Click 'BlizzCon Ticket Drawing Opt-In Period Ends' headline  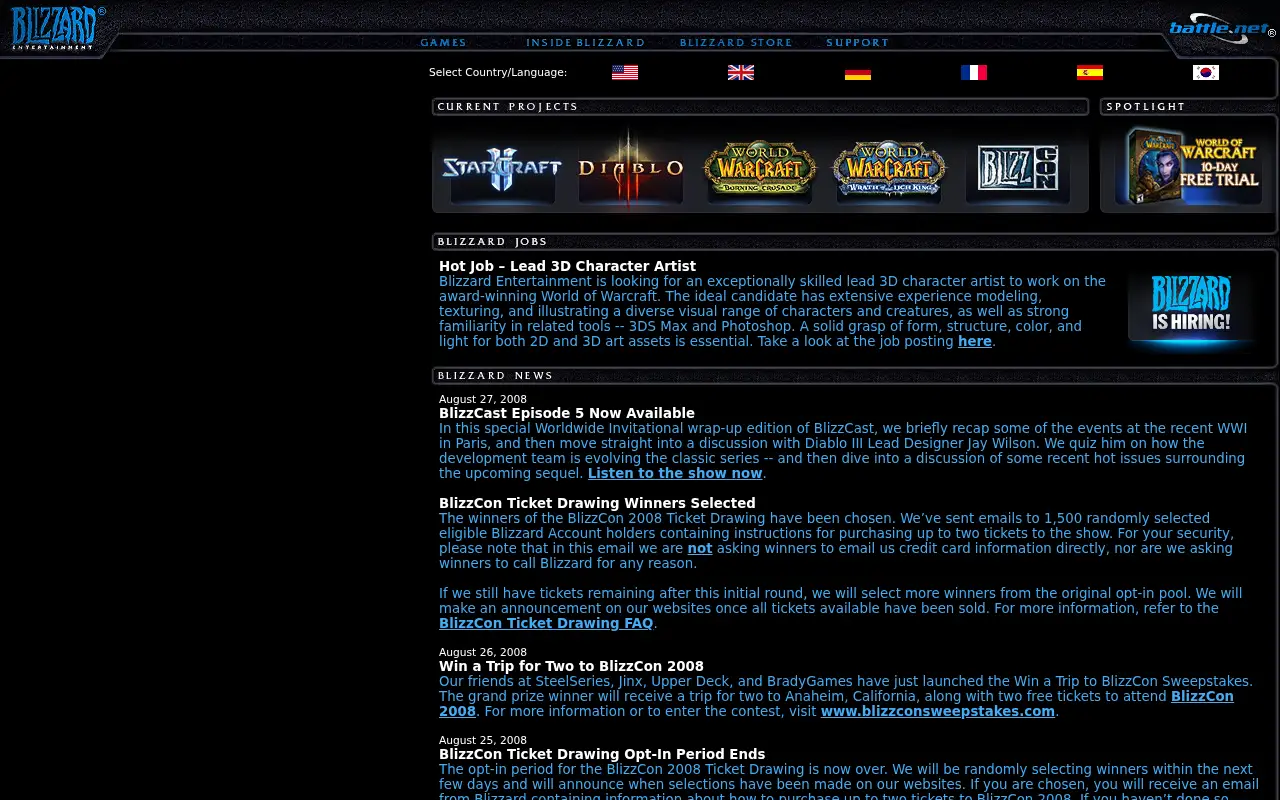click(x=602, y=754)
